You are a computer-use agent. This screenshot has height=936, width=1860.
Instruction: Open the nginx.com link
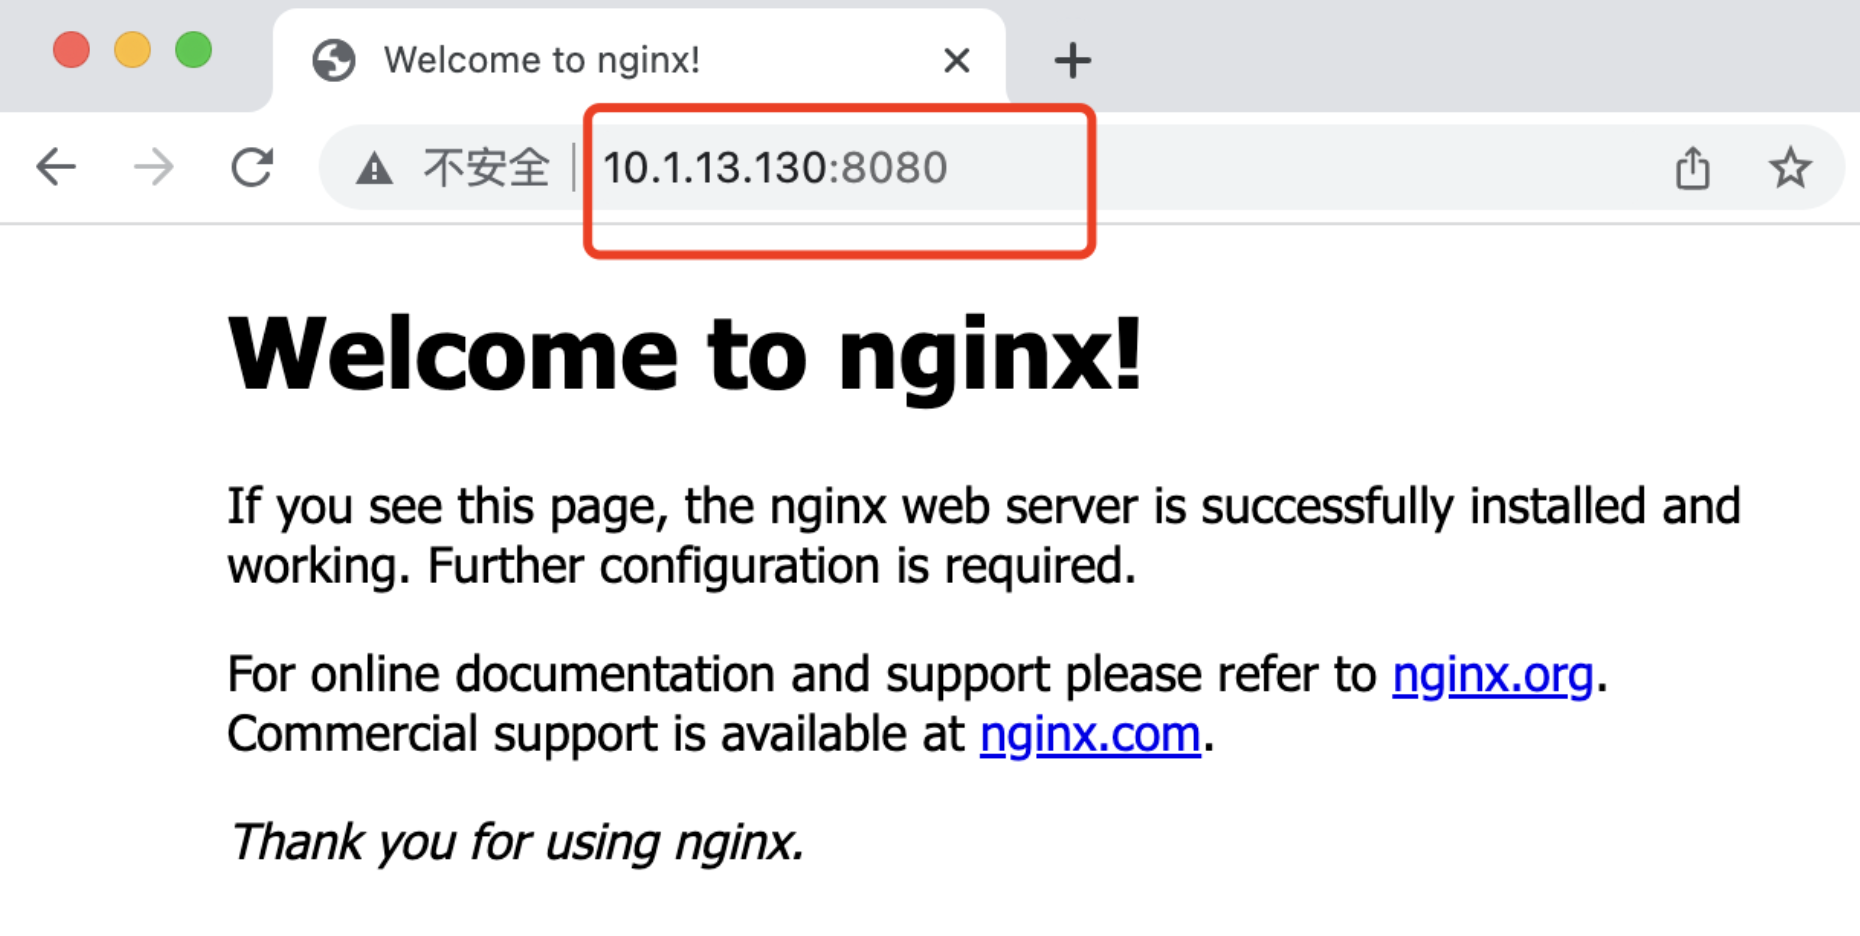(1090, 735)
